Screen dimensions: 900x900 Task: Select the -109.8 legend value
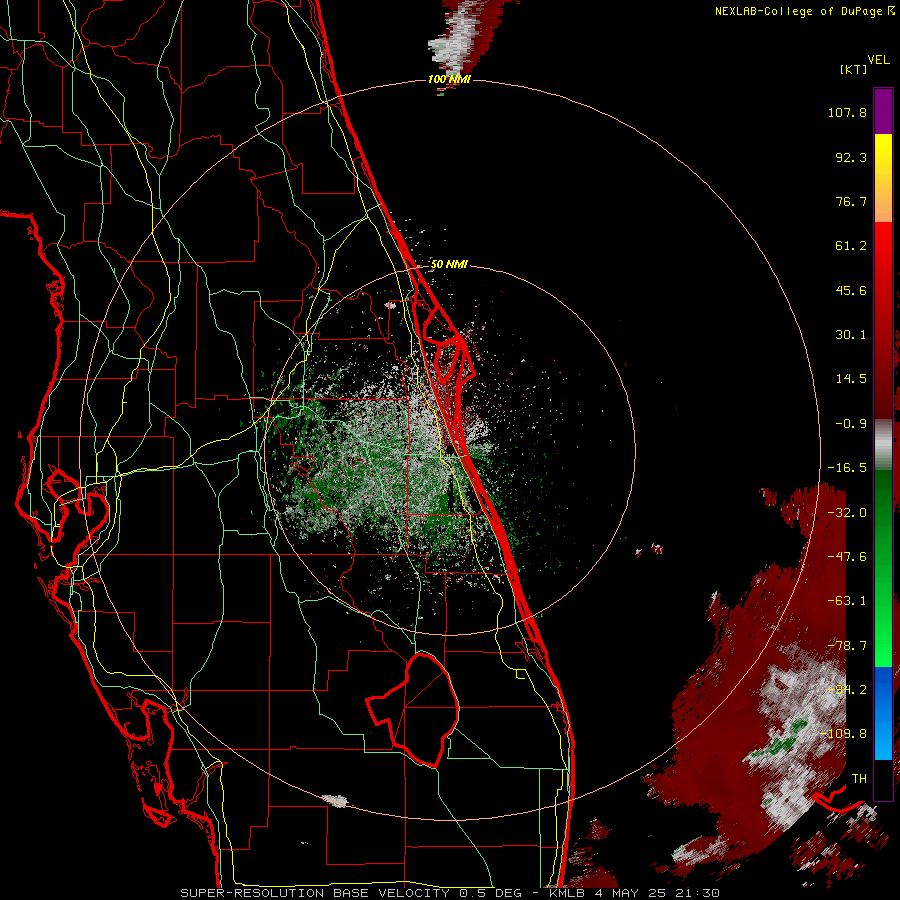(843, 734)
